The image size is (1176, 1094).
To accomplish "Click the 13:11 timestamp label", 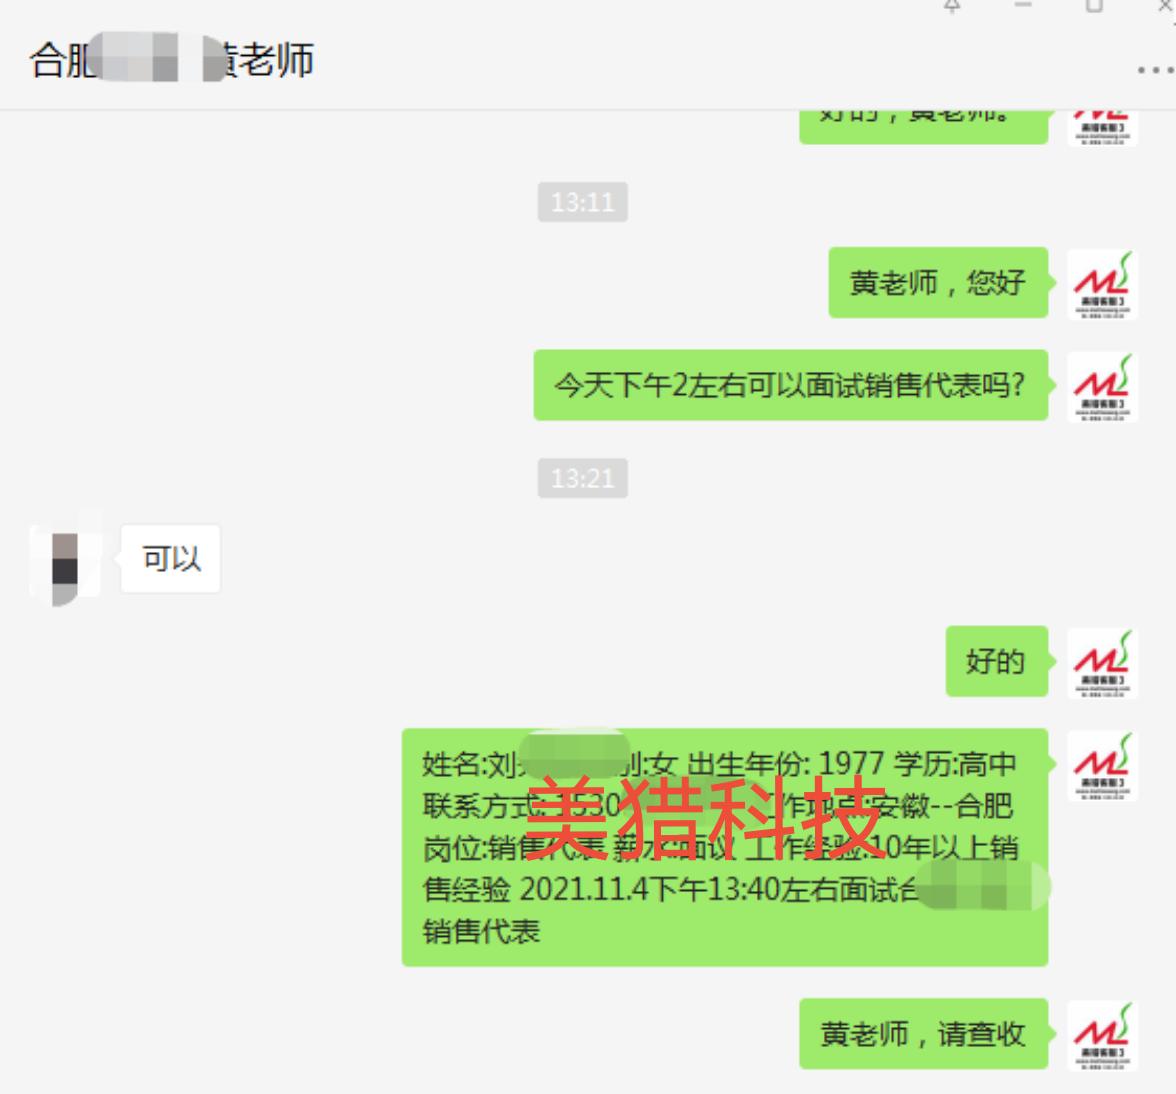I will tap(583, 202).
